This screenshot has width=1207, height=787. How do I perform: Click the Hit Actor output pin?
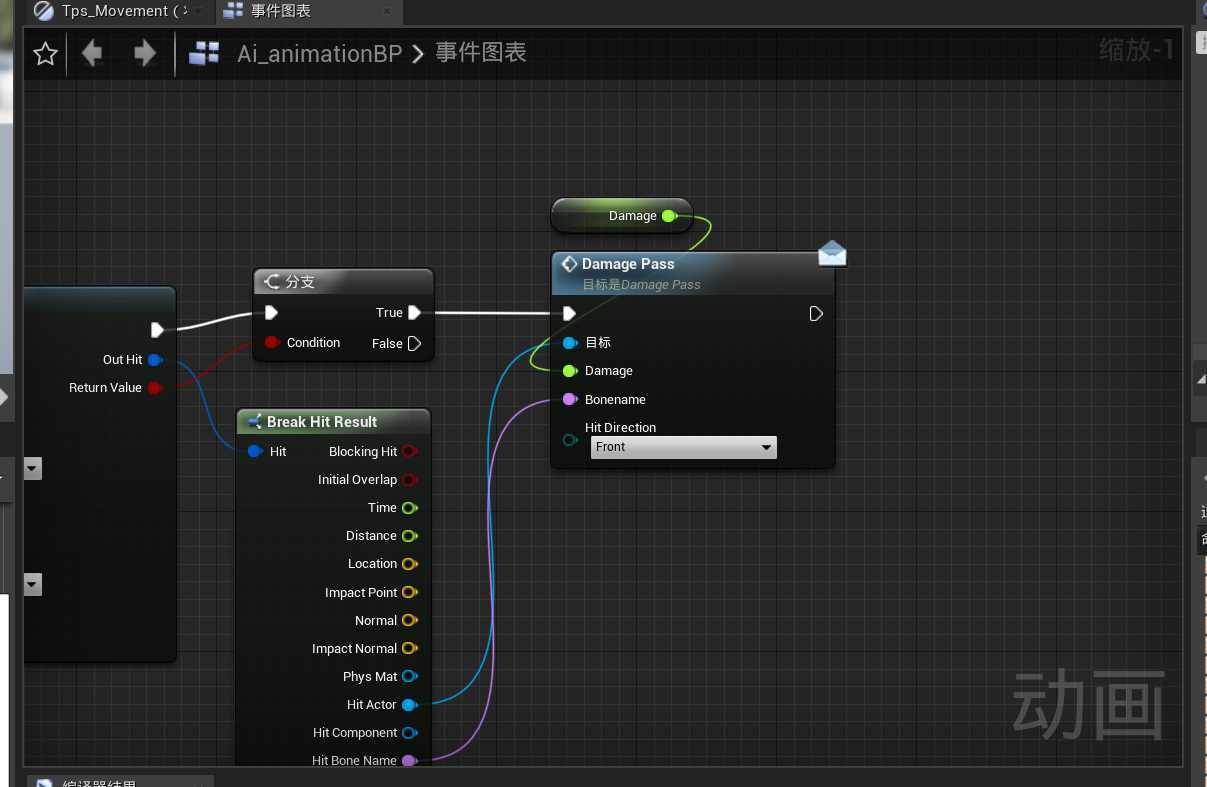(x=409, y=705)
